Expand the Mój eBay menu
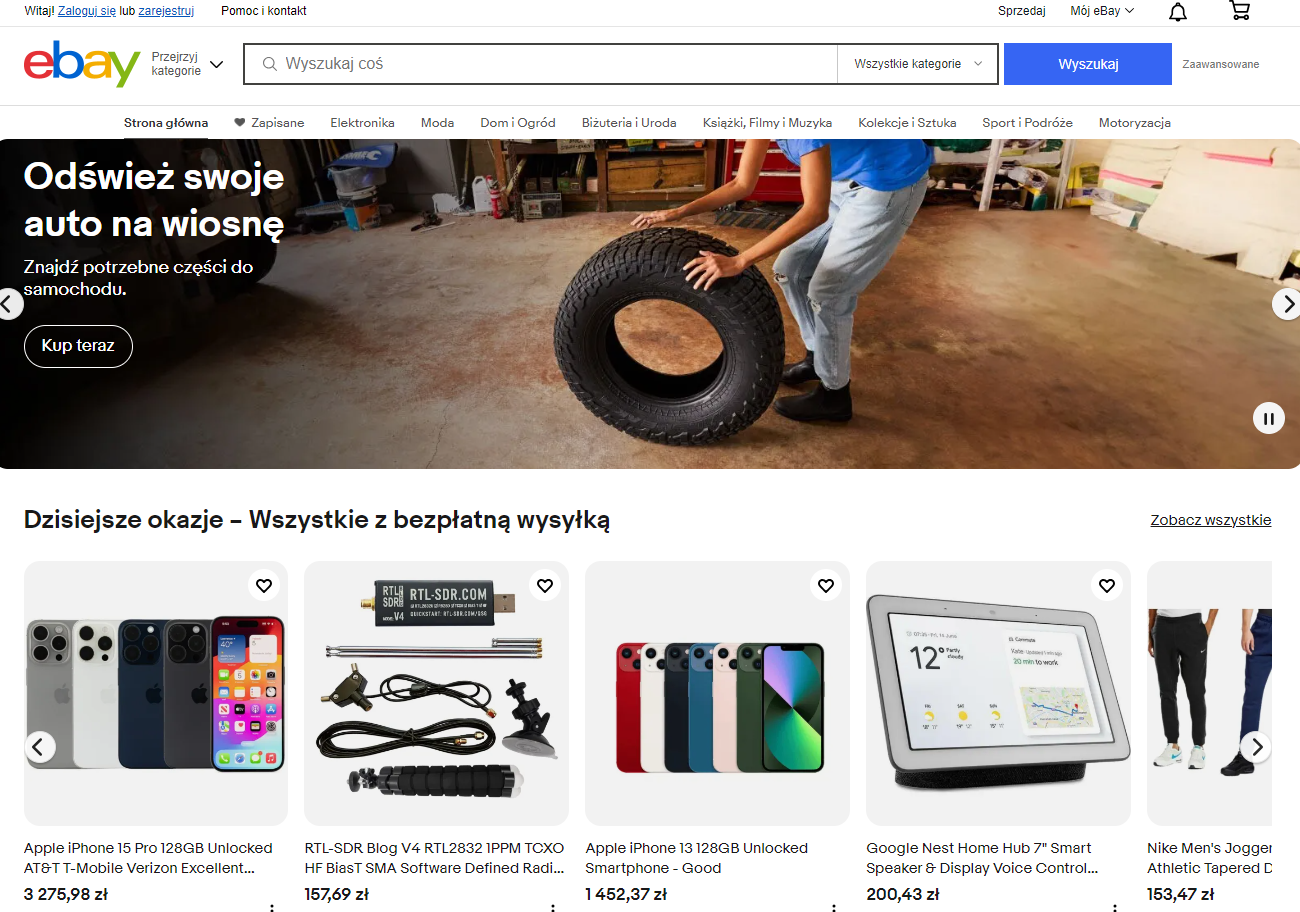 point(1102,11)
